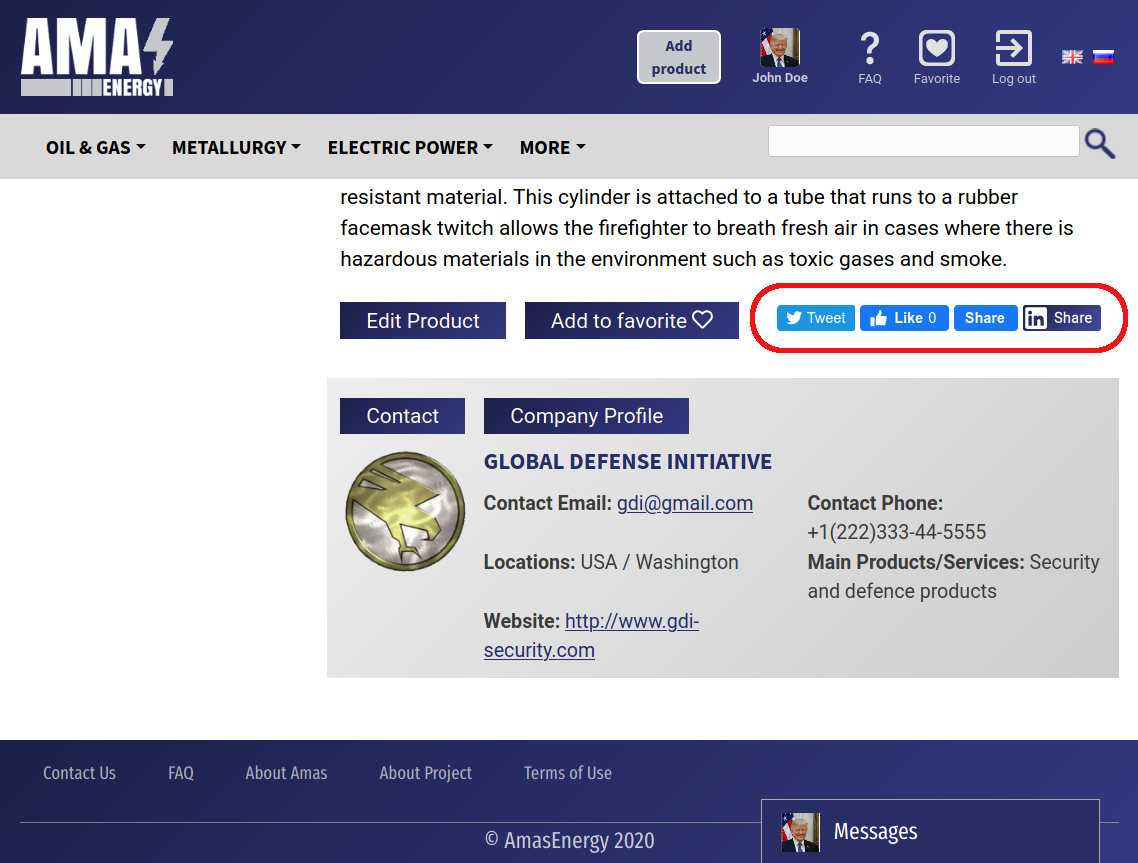This screenshot has height=863, width=1138.
Task: Switch to the Company Profile tab
Action: click(x=586, y=416)
